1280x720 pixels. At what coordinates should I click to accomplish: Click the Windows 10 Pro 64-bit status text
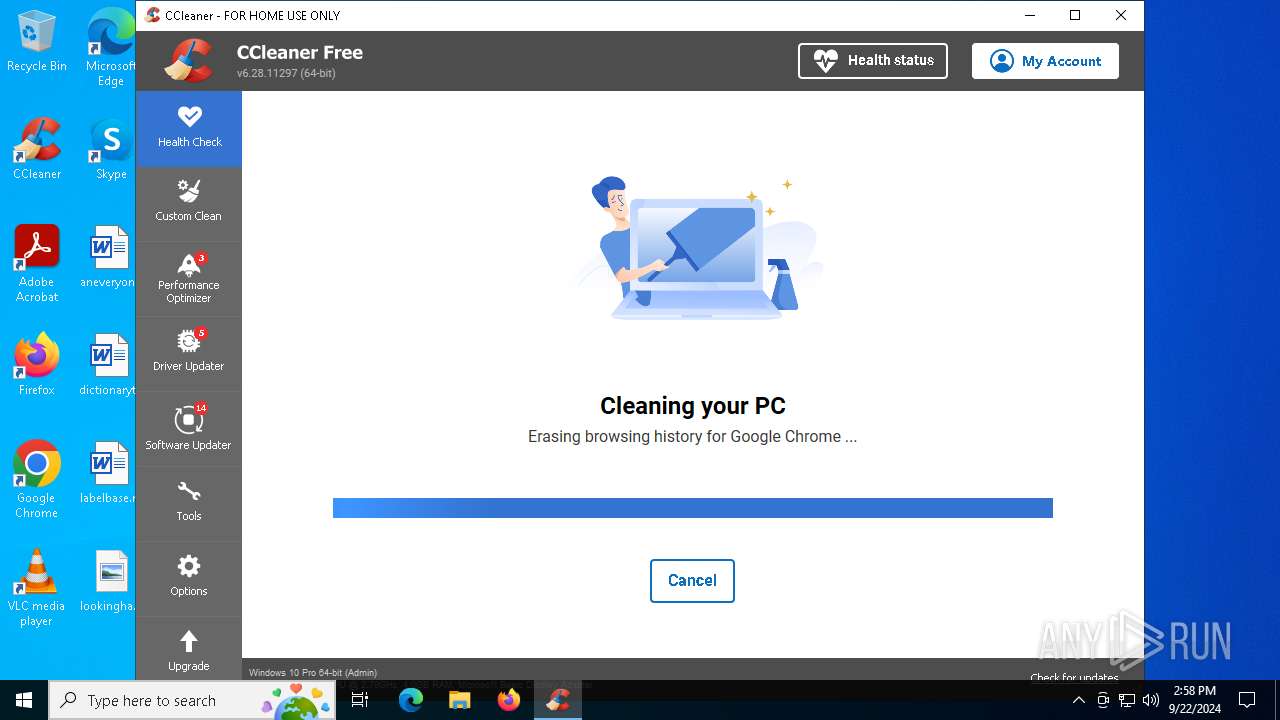[313, 673]
